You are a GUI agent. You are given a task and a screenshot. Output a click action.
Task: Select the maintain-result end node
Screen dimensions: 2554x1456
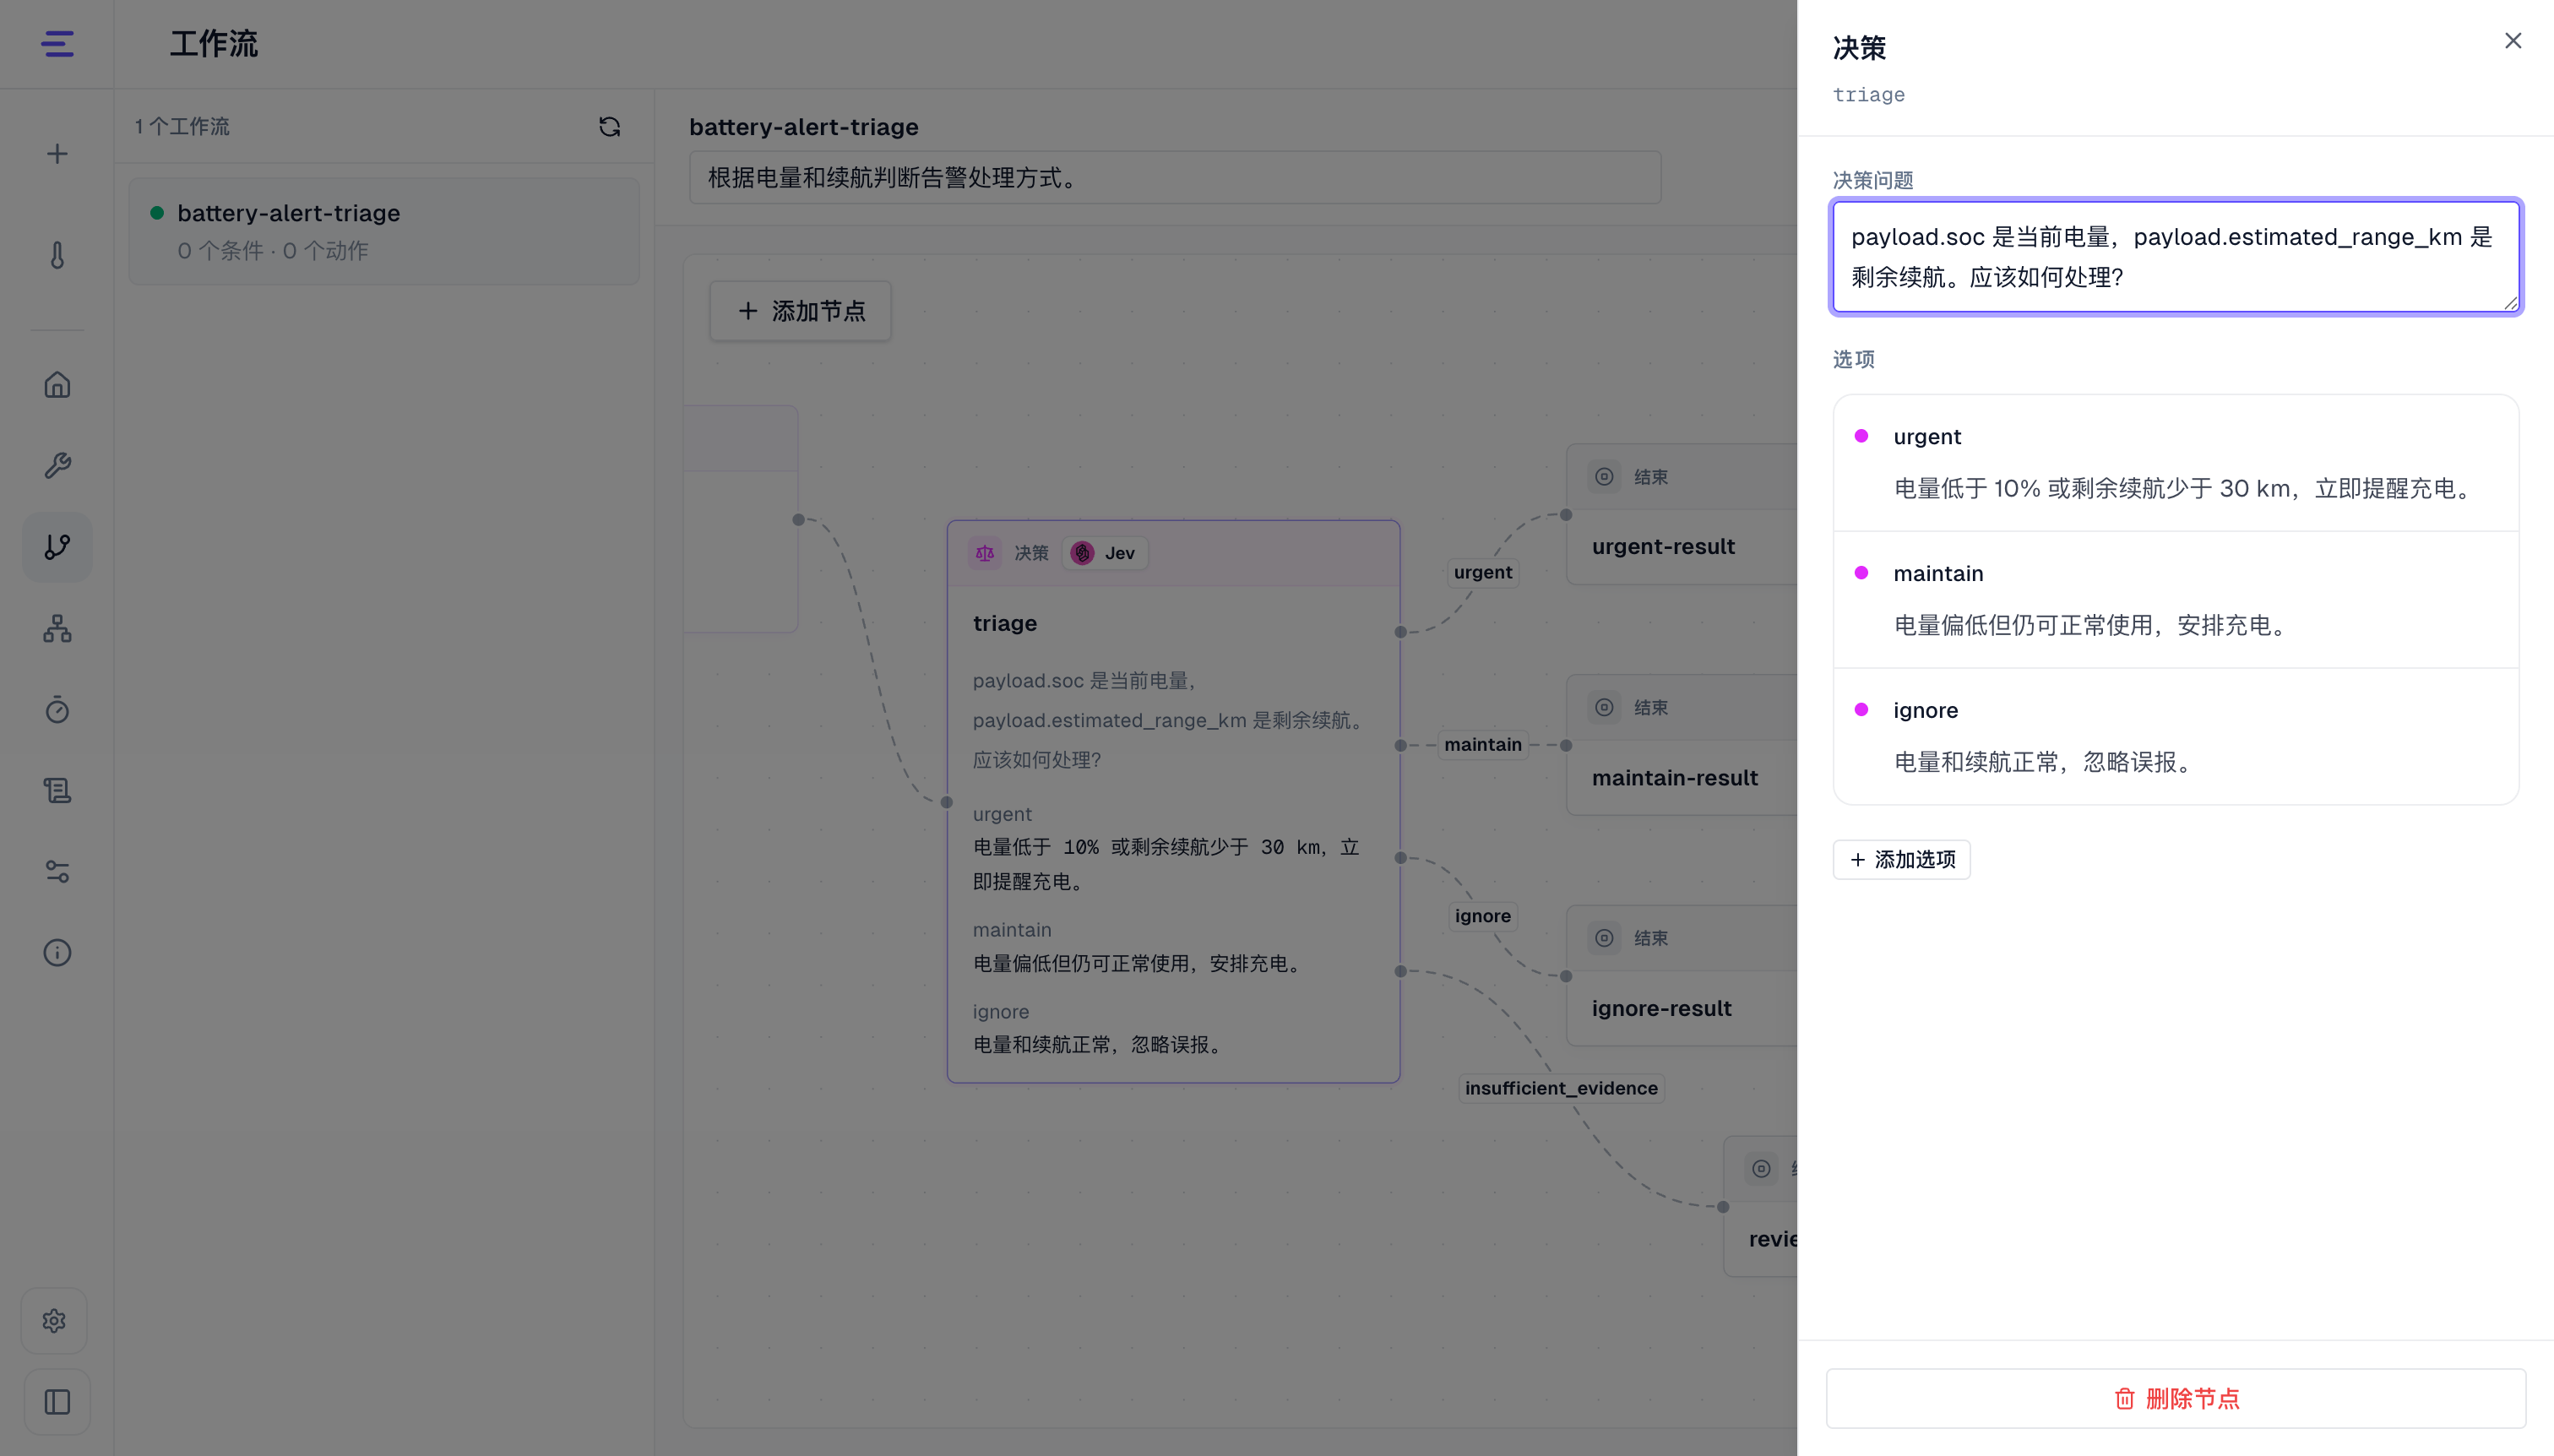pyautogui.click(x=1682, y=745)
